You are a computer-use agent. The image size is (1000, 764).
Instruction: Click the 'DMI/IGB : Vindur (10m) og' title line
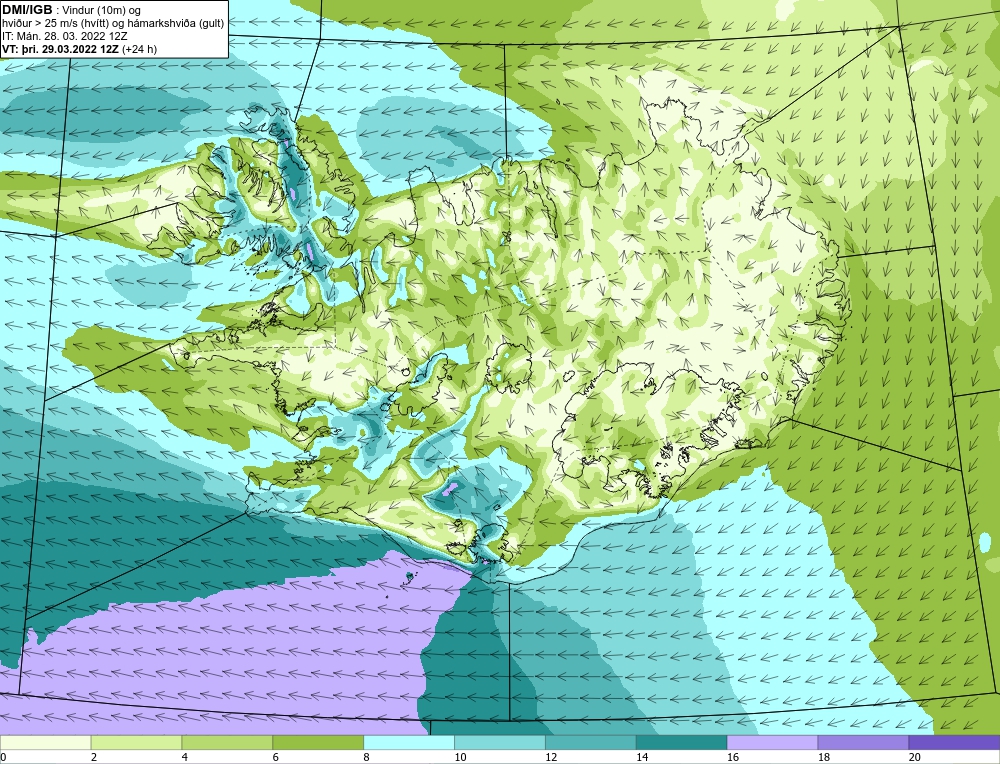(72, 10)
